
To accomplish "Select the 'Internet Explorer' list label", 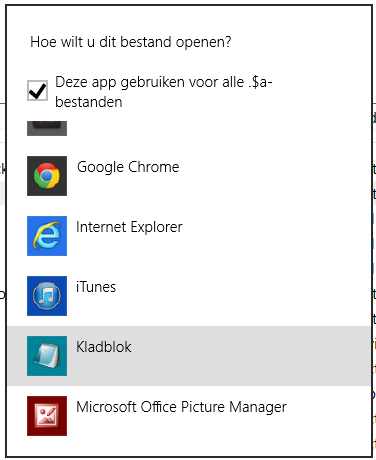I will click(129, 227).
